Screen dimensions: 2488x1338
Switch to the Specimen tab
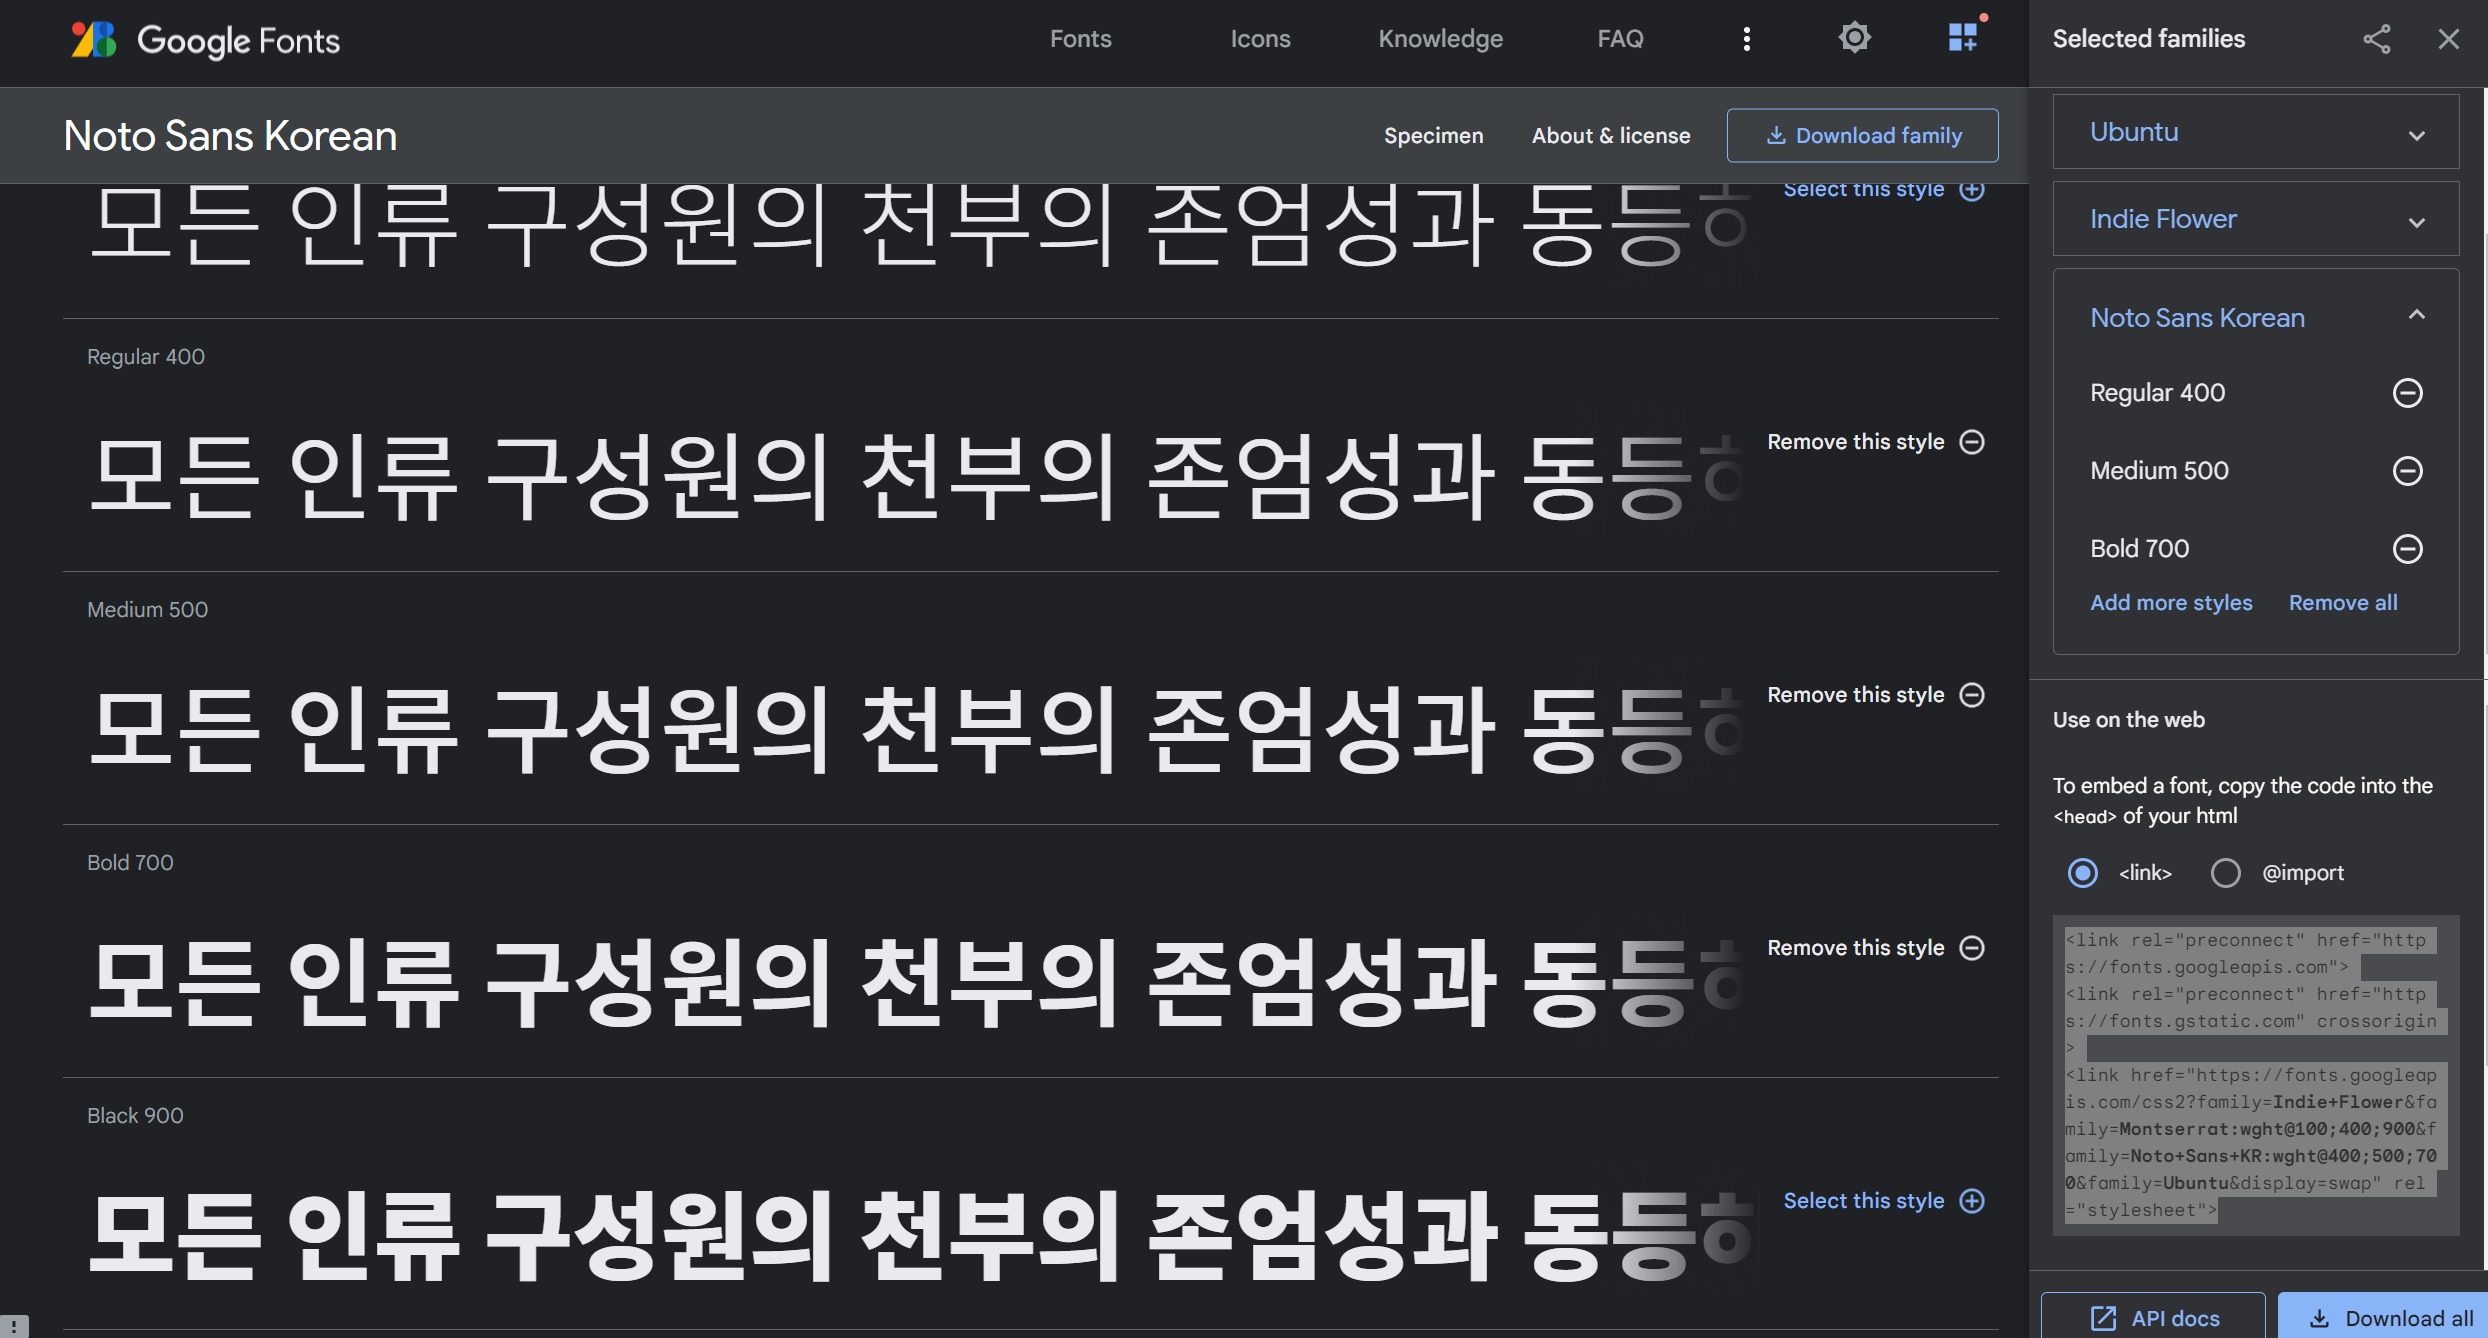tap(1433, 136)
